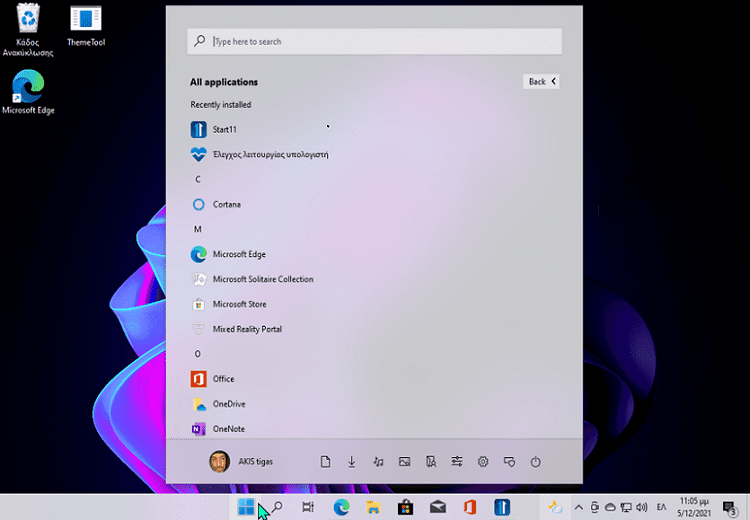The width and height of the screenshot is (750, 520).
Task: Open the sliders control panel icon in footer
Action: pyautogui.click(x=457, y=462)
